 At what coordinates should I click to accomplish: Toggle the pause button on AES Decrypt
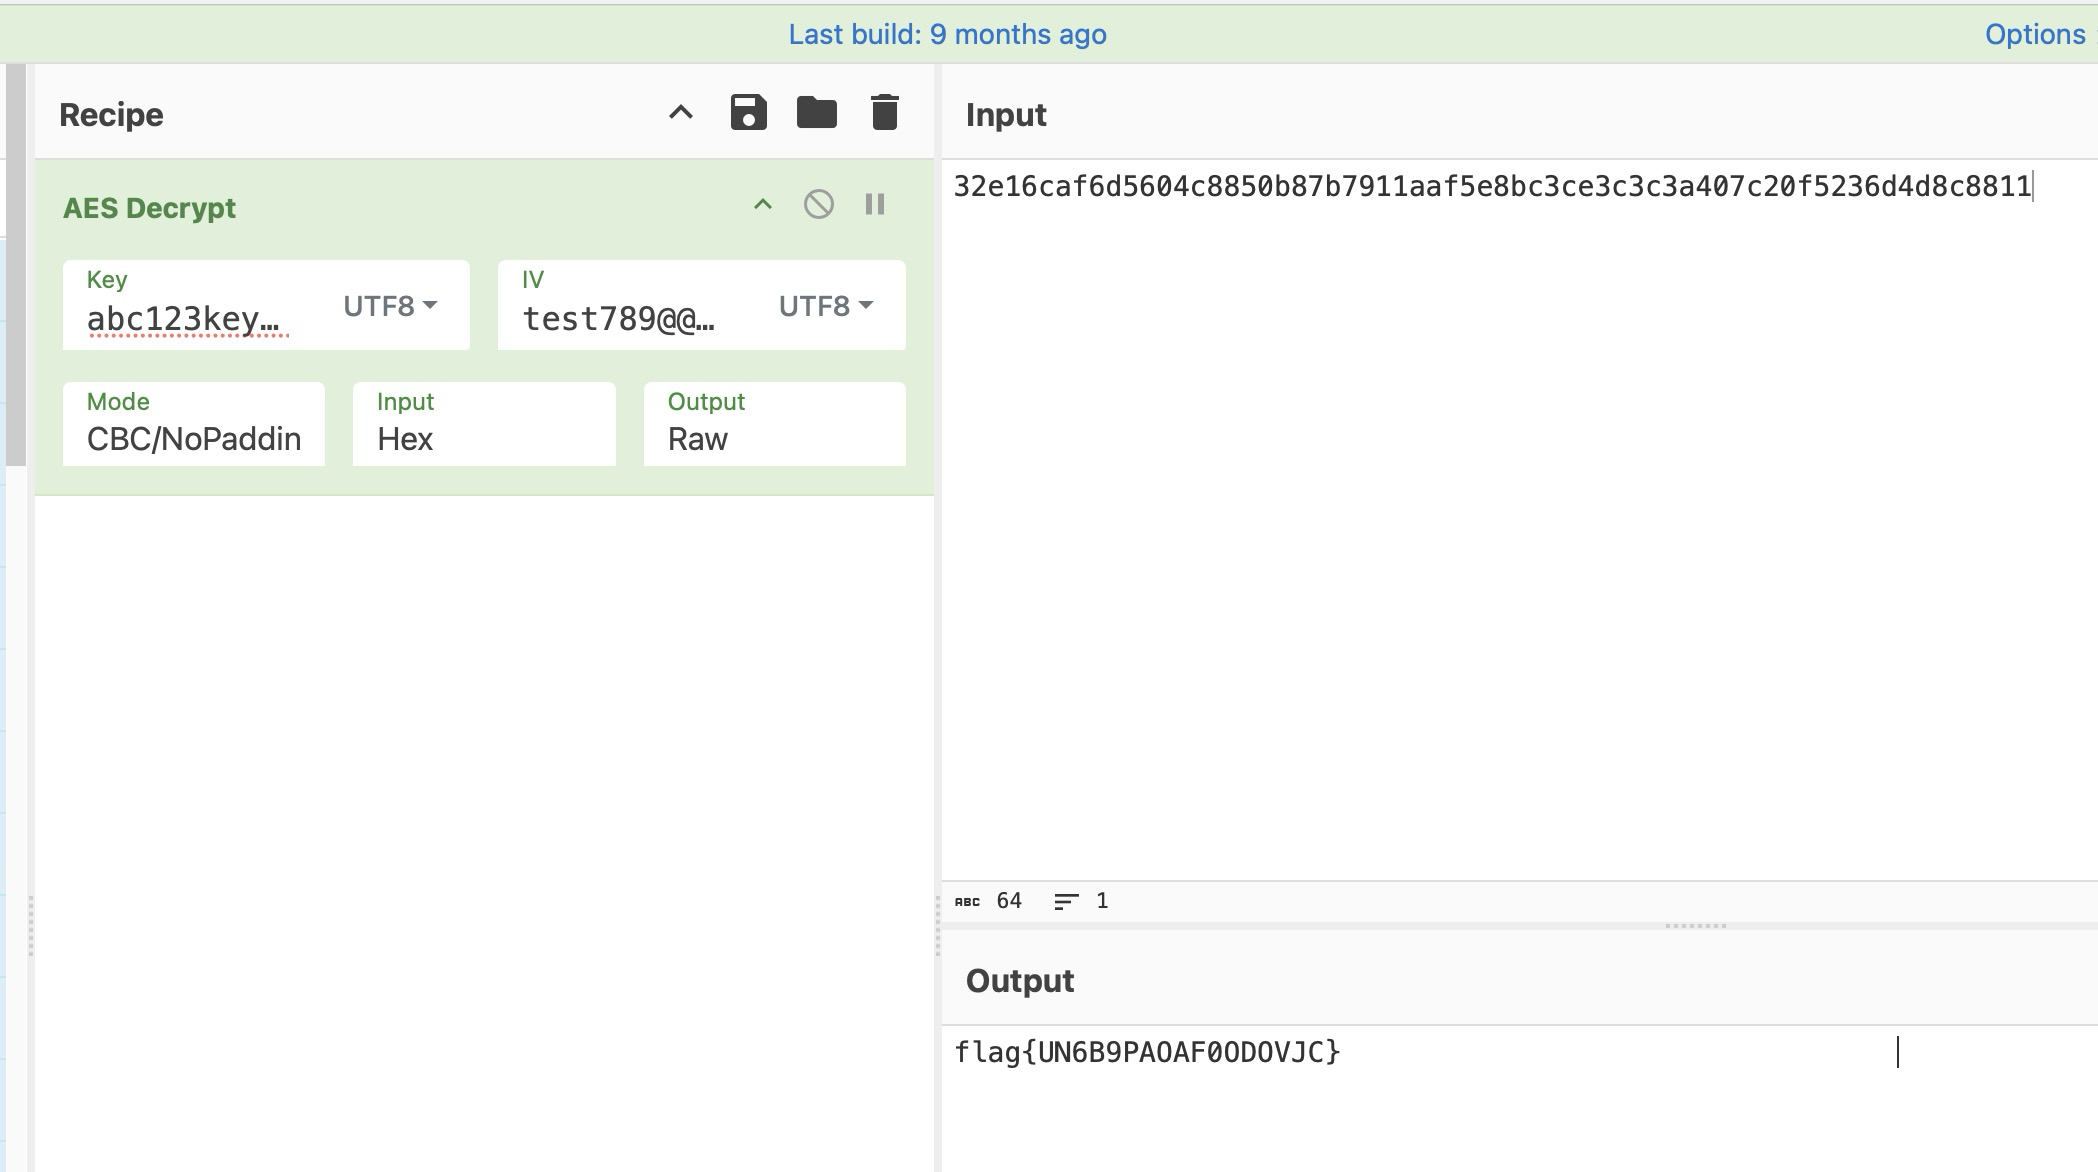[x=875, y=203]
